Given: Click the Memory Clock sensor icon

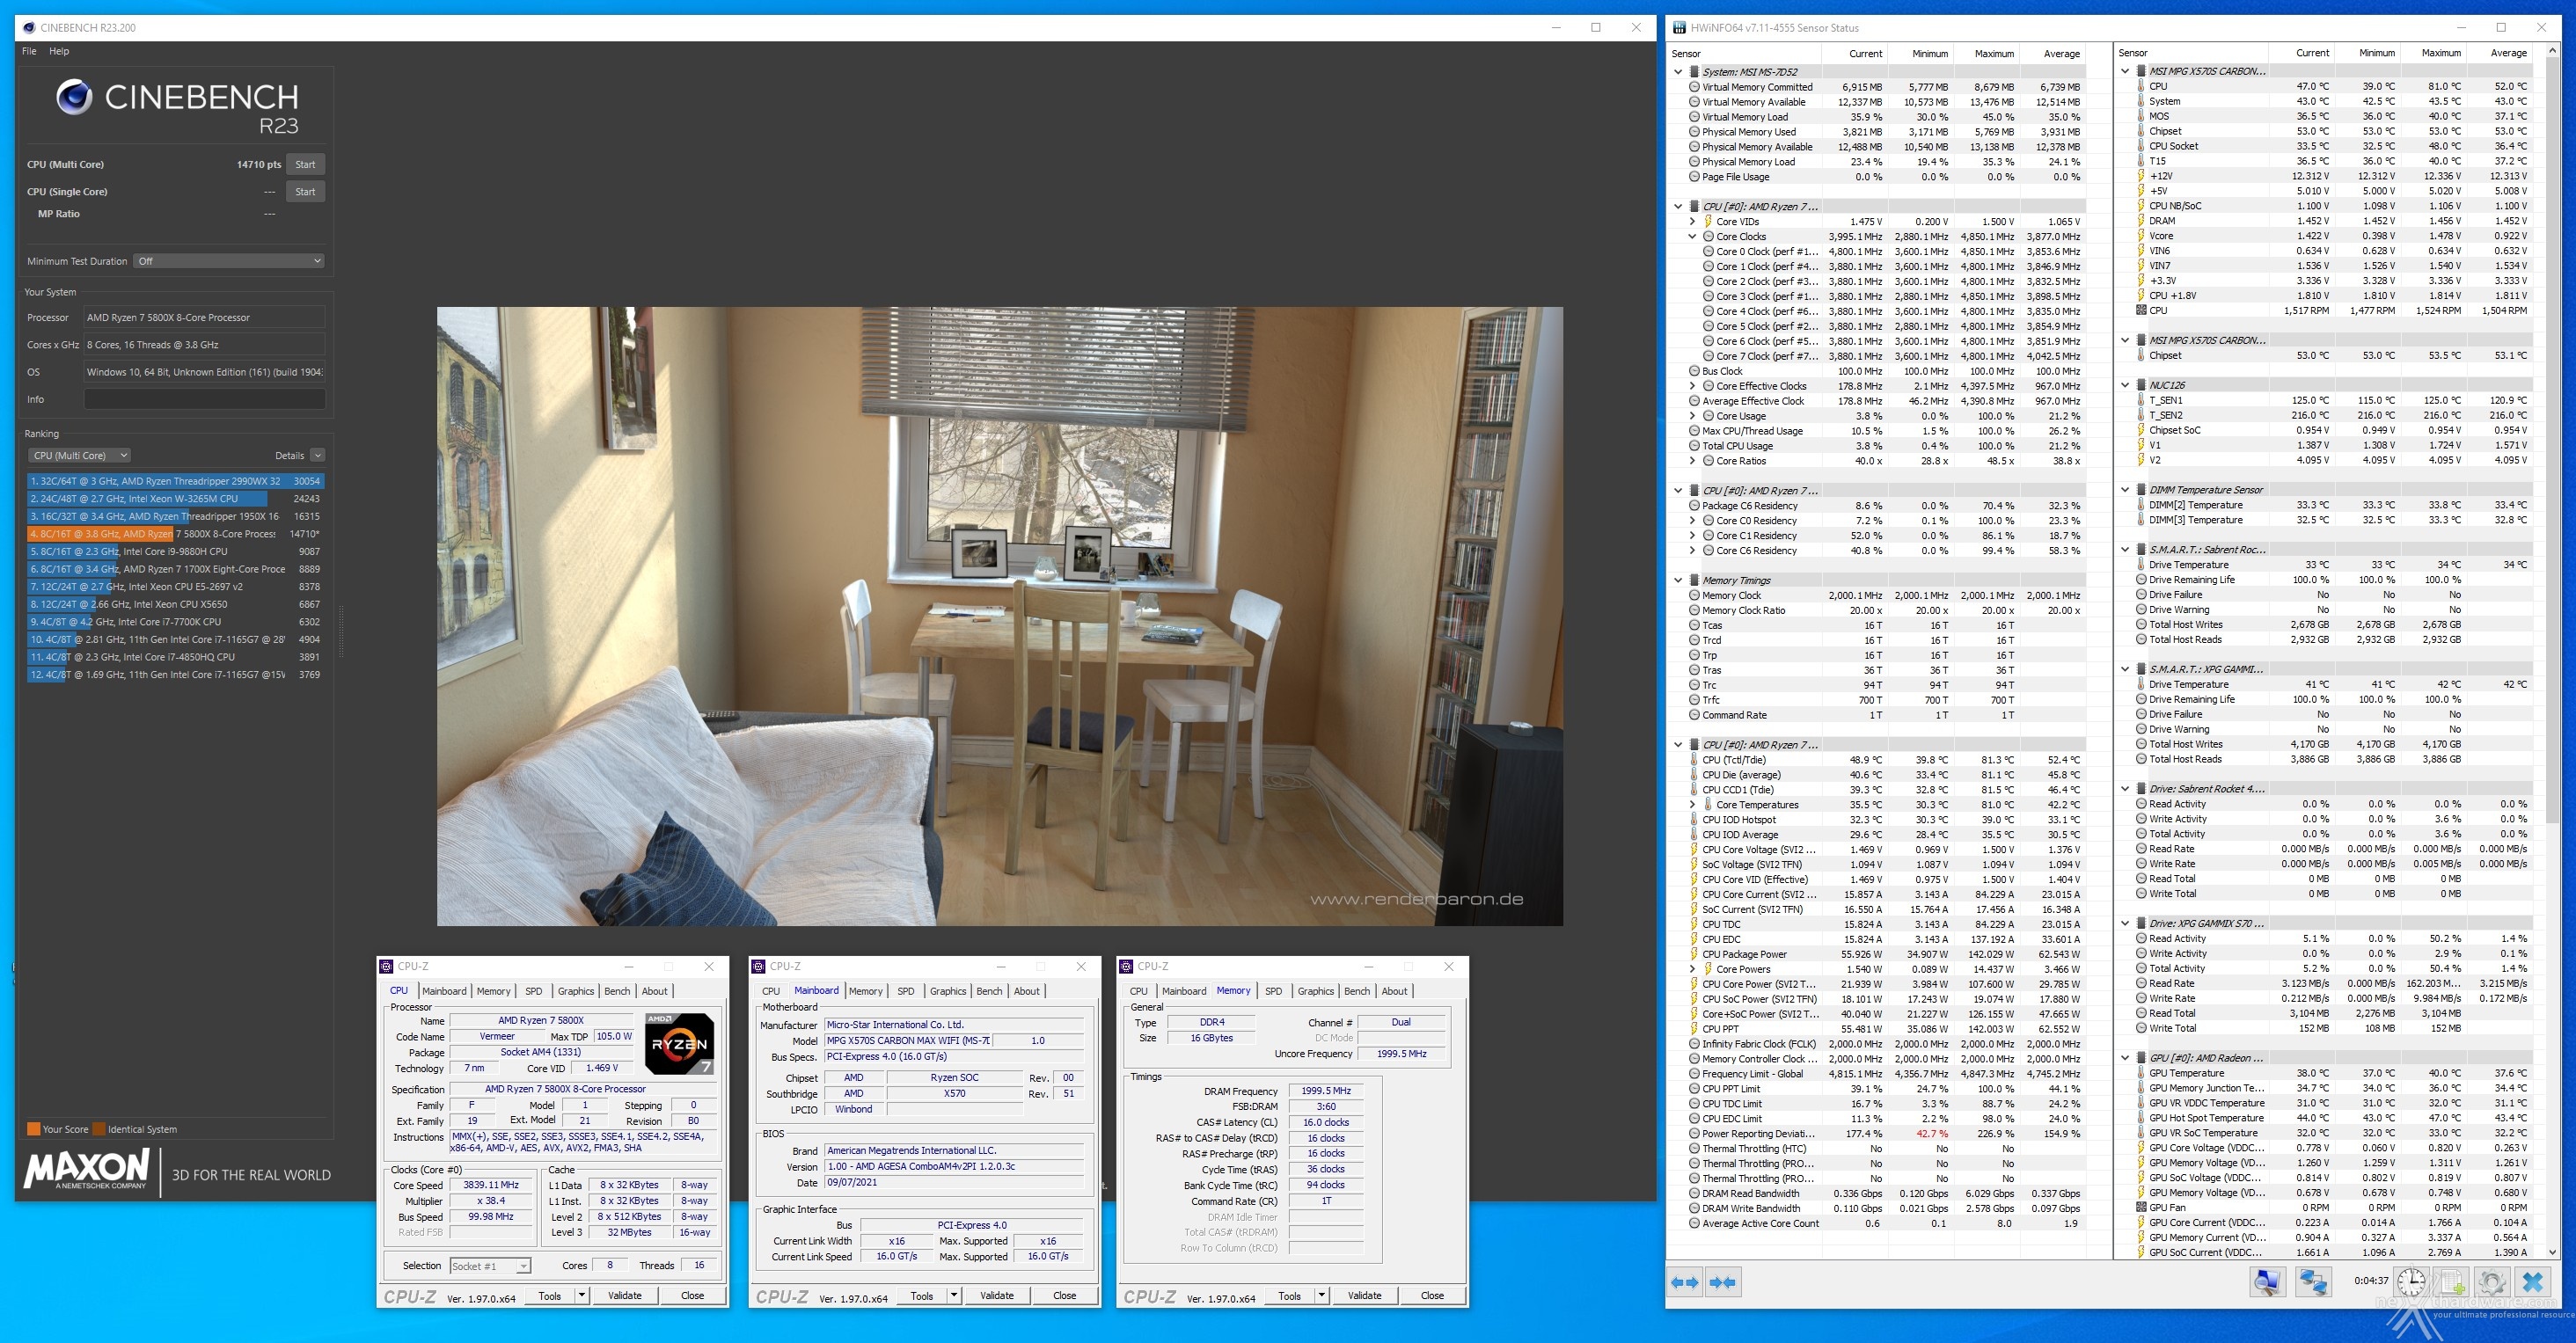Looking at the screenshot, I should point(1694,595).
